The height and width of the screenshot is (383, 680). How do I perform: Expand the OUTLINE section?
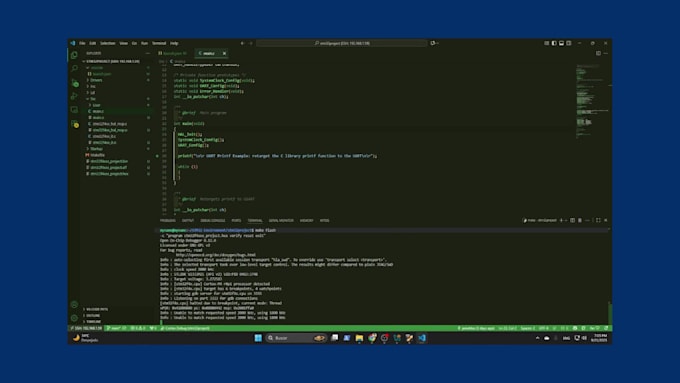[x=93, y=315]
